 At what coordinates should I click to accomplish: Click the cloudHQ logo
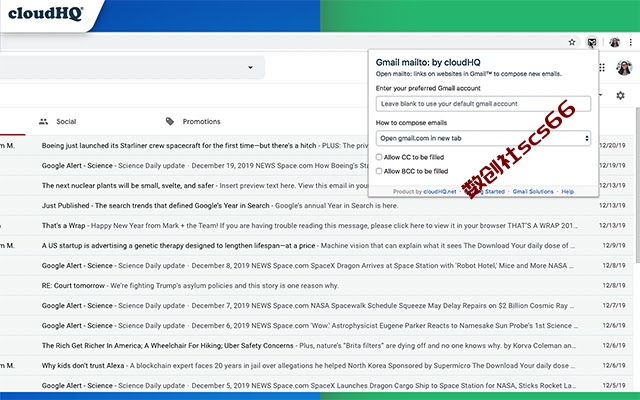pos(46,13)
